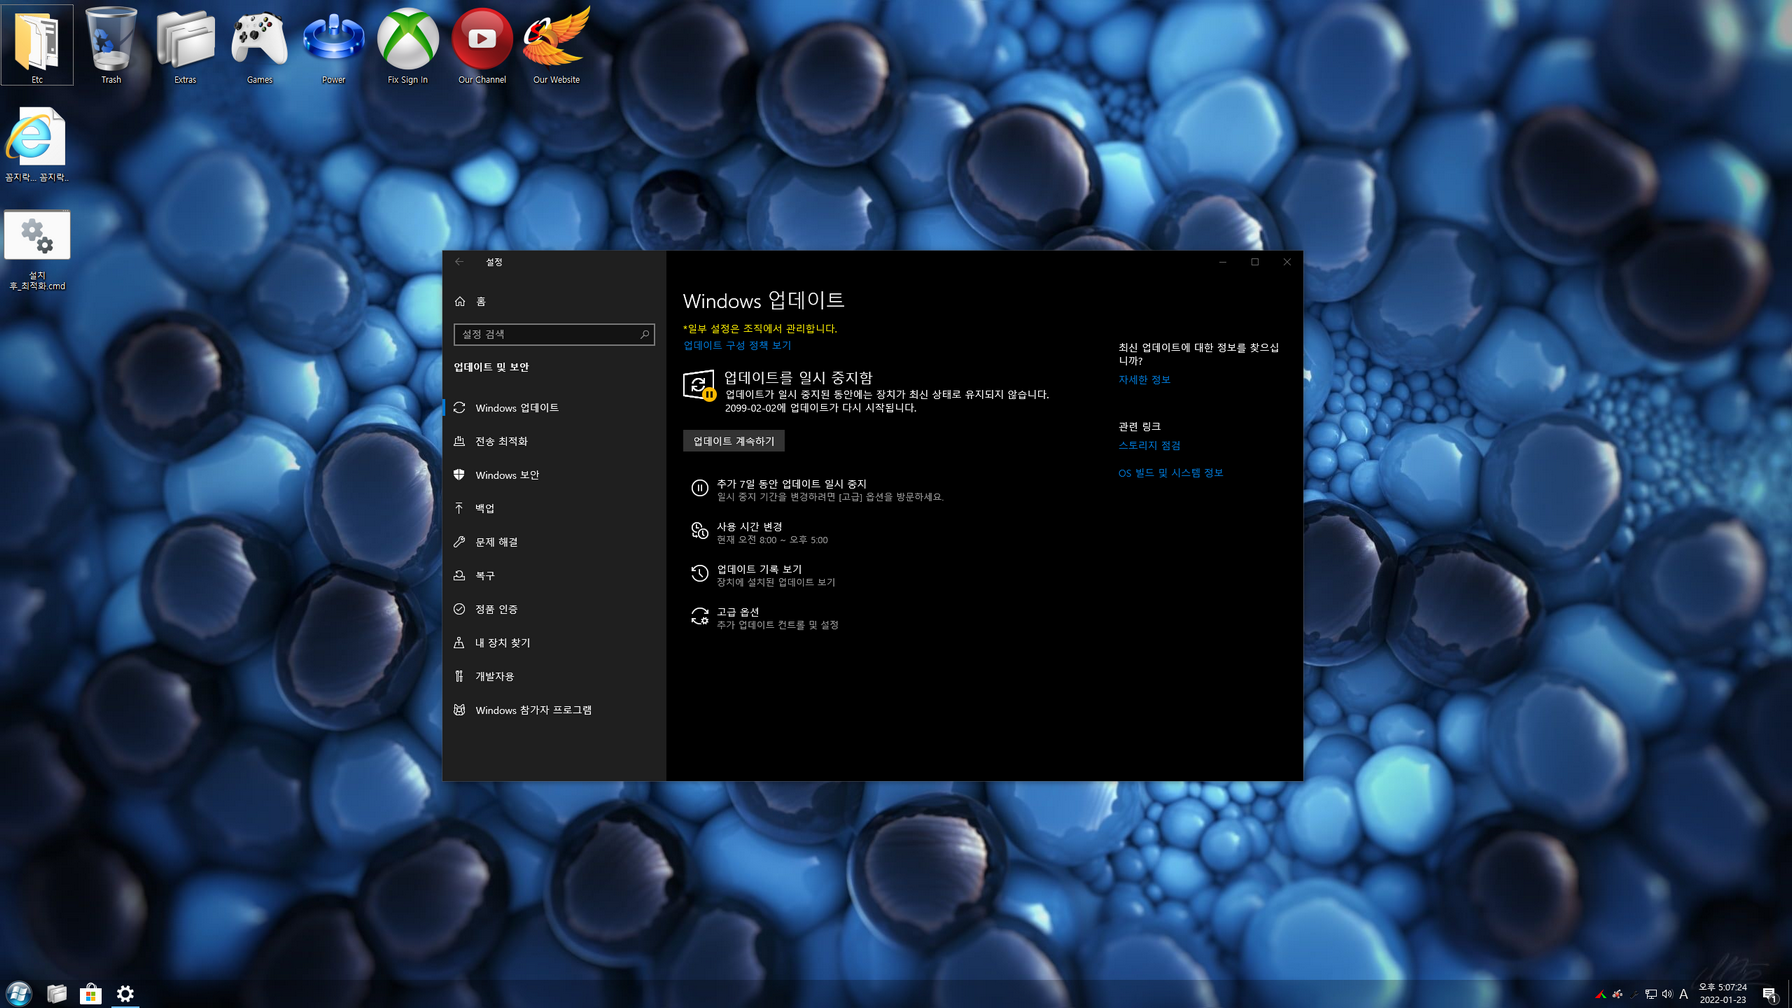The image size is (1792, 1008).
Task: Click the clock and date in taskbar
Action: coord(1722,993)
